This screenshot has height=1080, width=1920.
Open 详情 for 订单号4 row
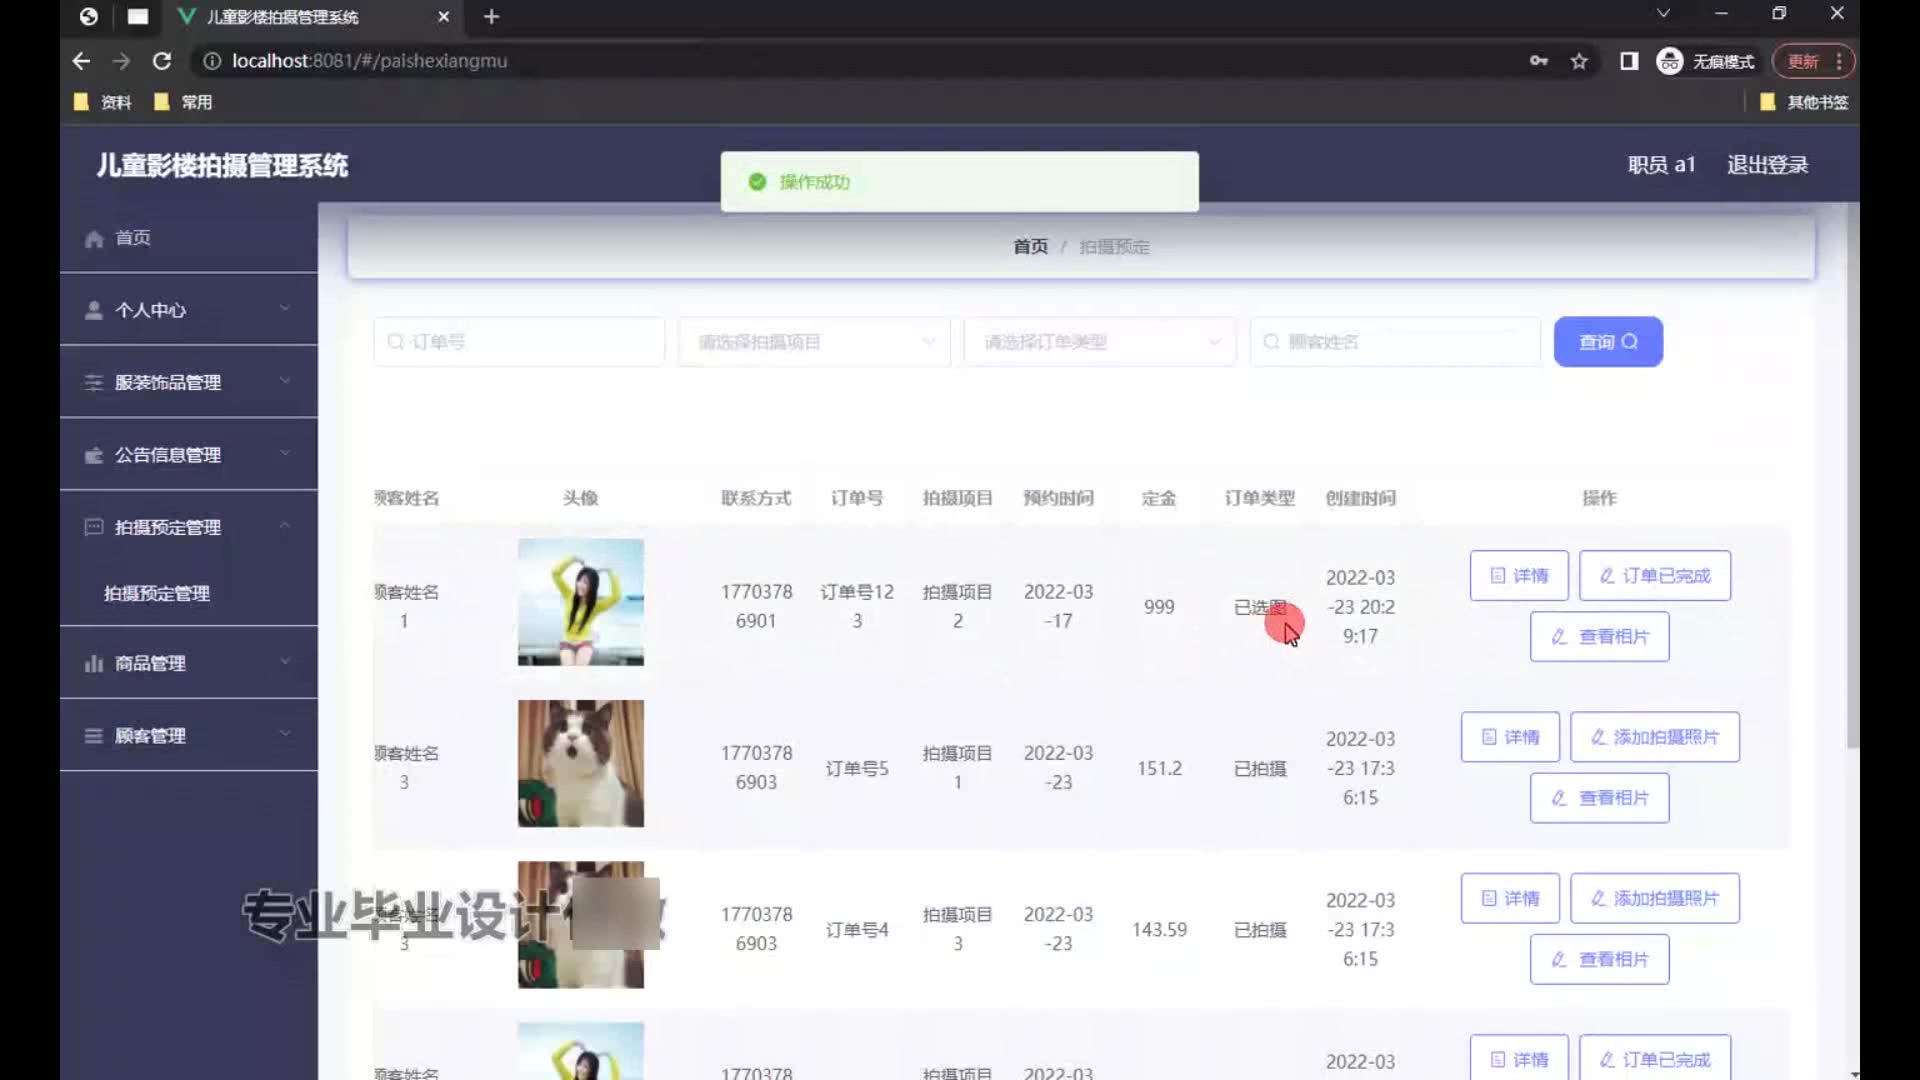point(1510,898)
